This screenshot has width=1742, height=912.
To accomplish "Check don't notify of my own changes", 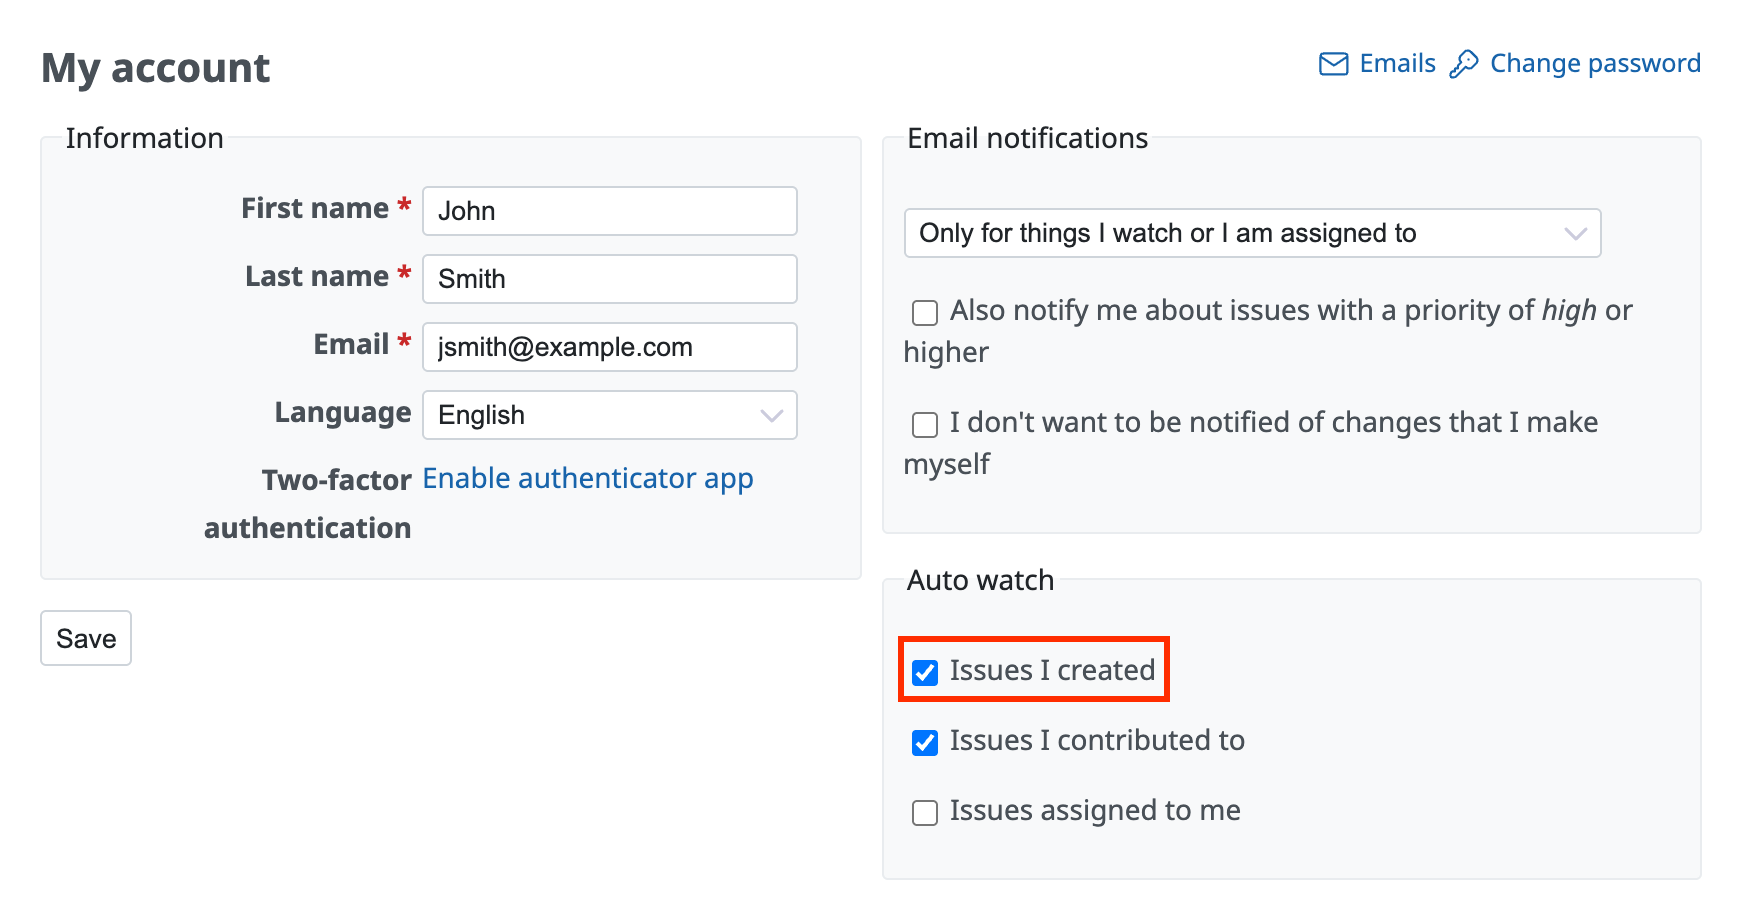I will (925, 425).
